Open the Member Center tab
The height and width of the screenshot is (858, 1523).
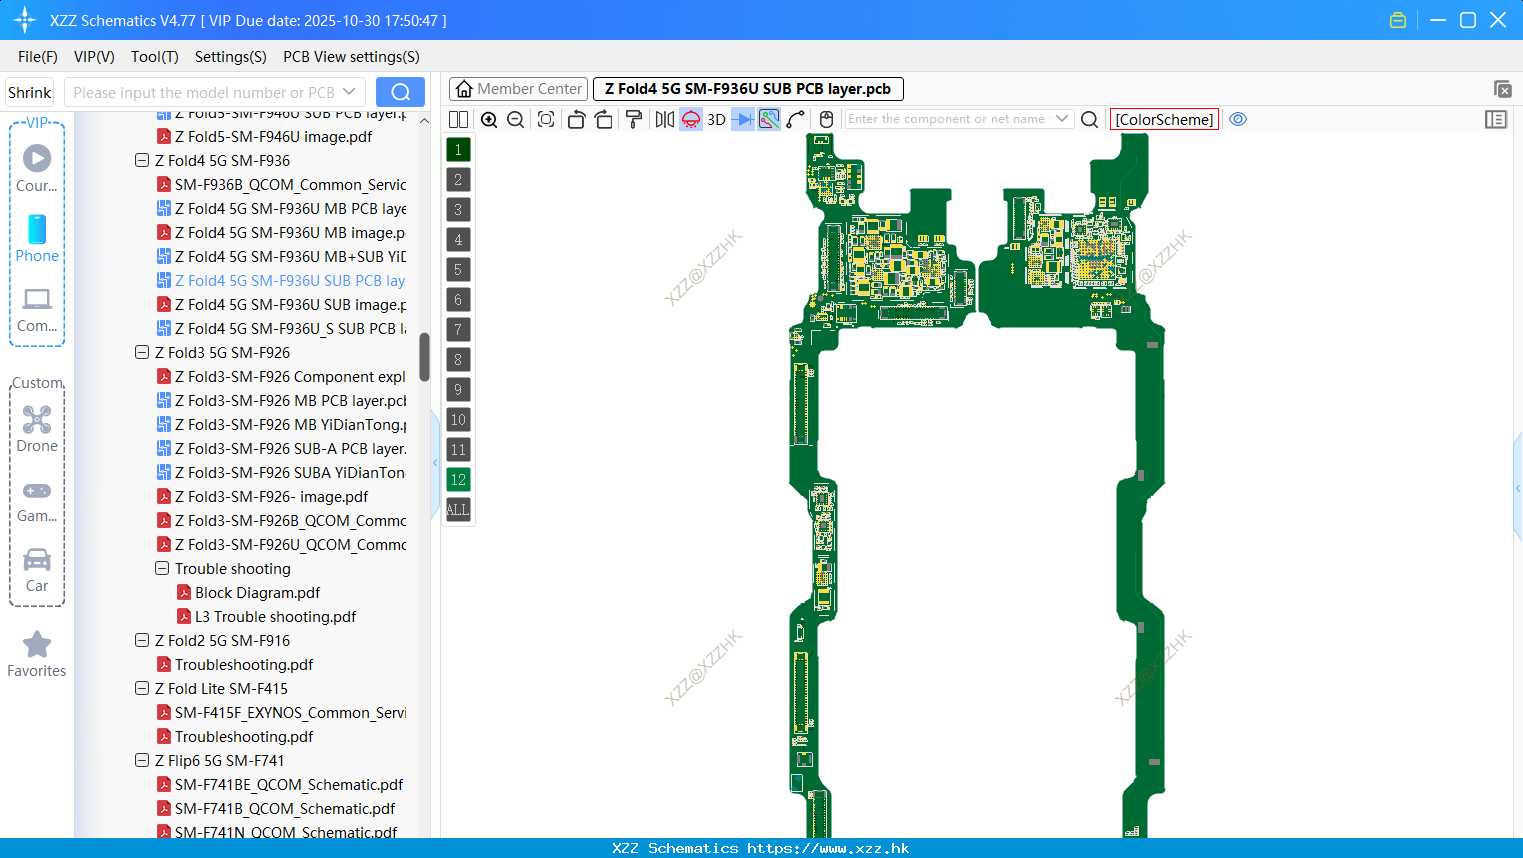click(x=518, y=89)
